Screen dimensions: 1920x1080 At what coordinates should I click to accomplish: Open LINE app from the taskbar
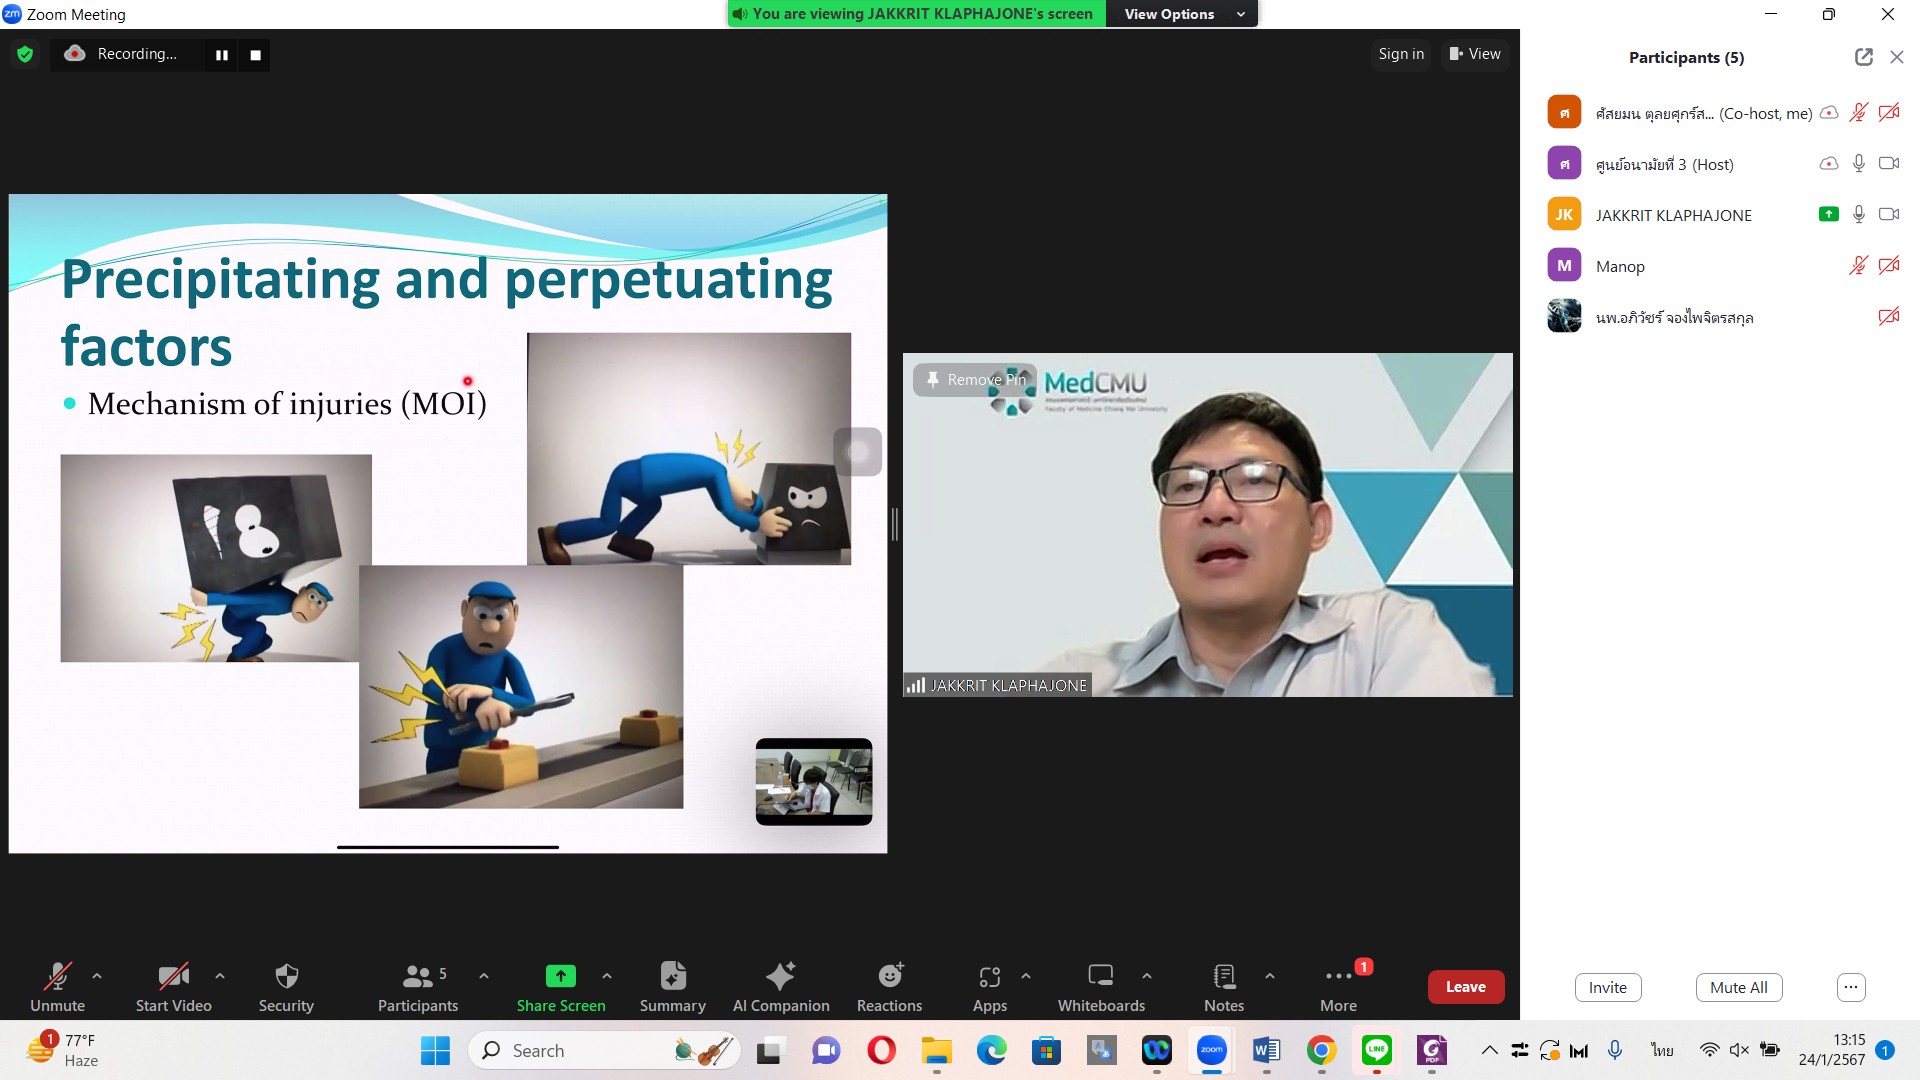(1377, 1050)
